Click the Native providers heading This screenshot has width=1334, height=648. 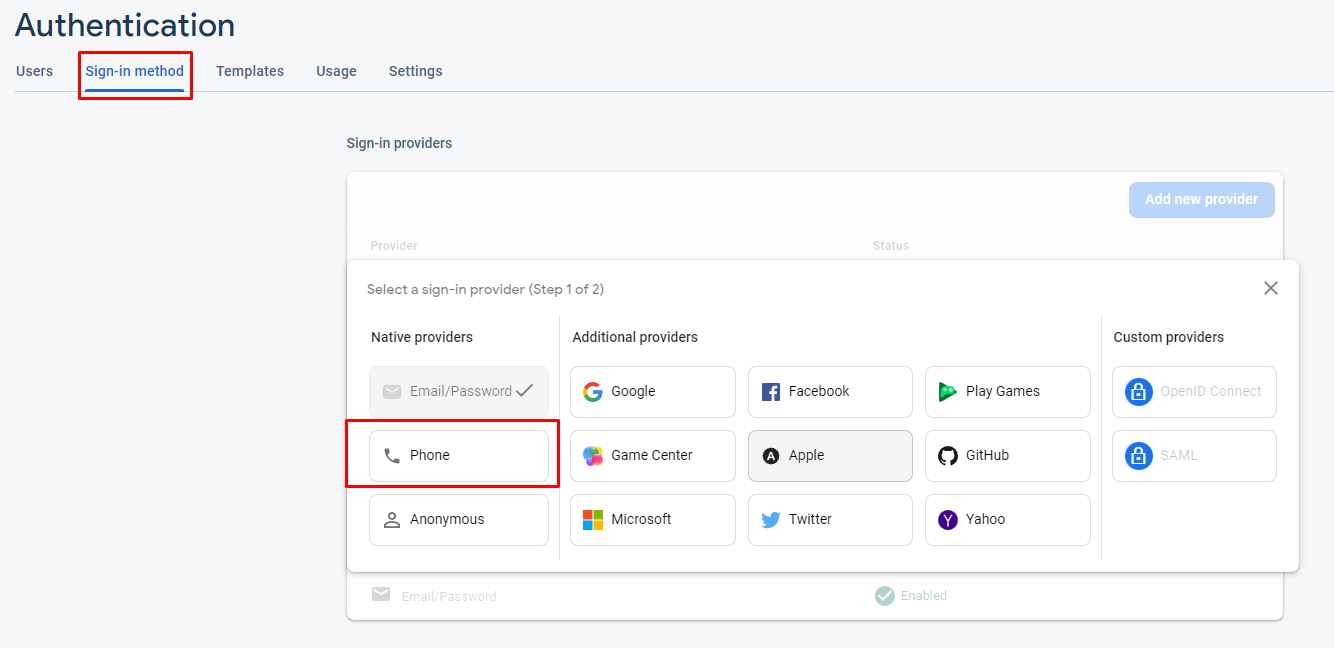pyautogui.click(x=422, y=337)
